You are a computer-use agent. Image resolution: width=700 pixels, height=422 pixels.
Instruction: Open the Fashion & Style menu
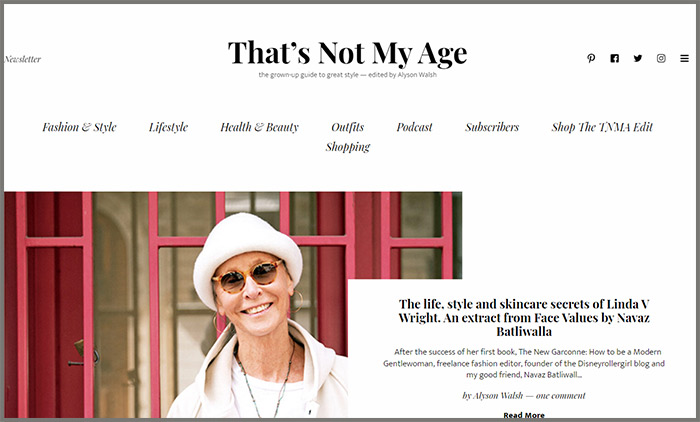[x=79, y=127]
